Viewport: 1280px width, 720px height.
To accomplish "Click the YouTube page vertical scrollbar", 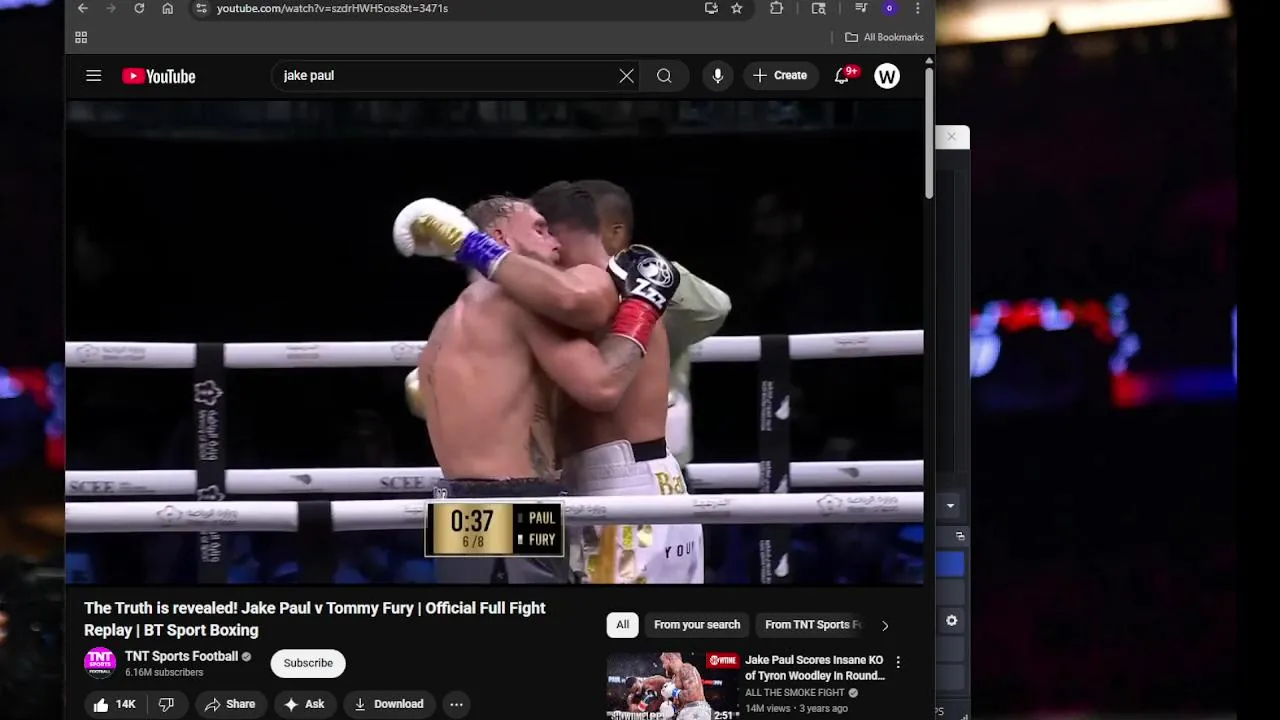I will (929, 135).
